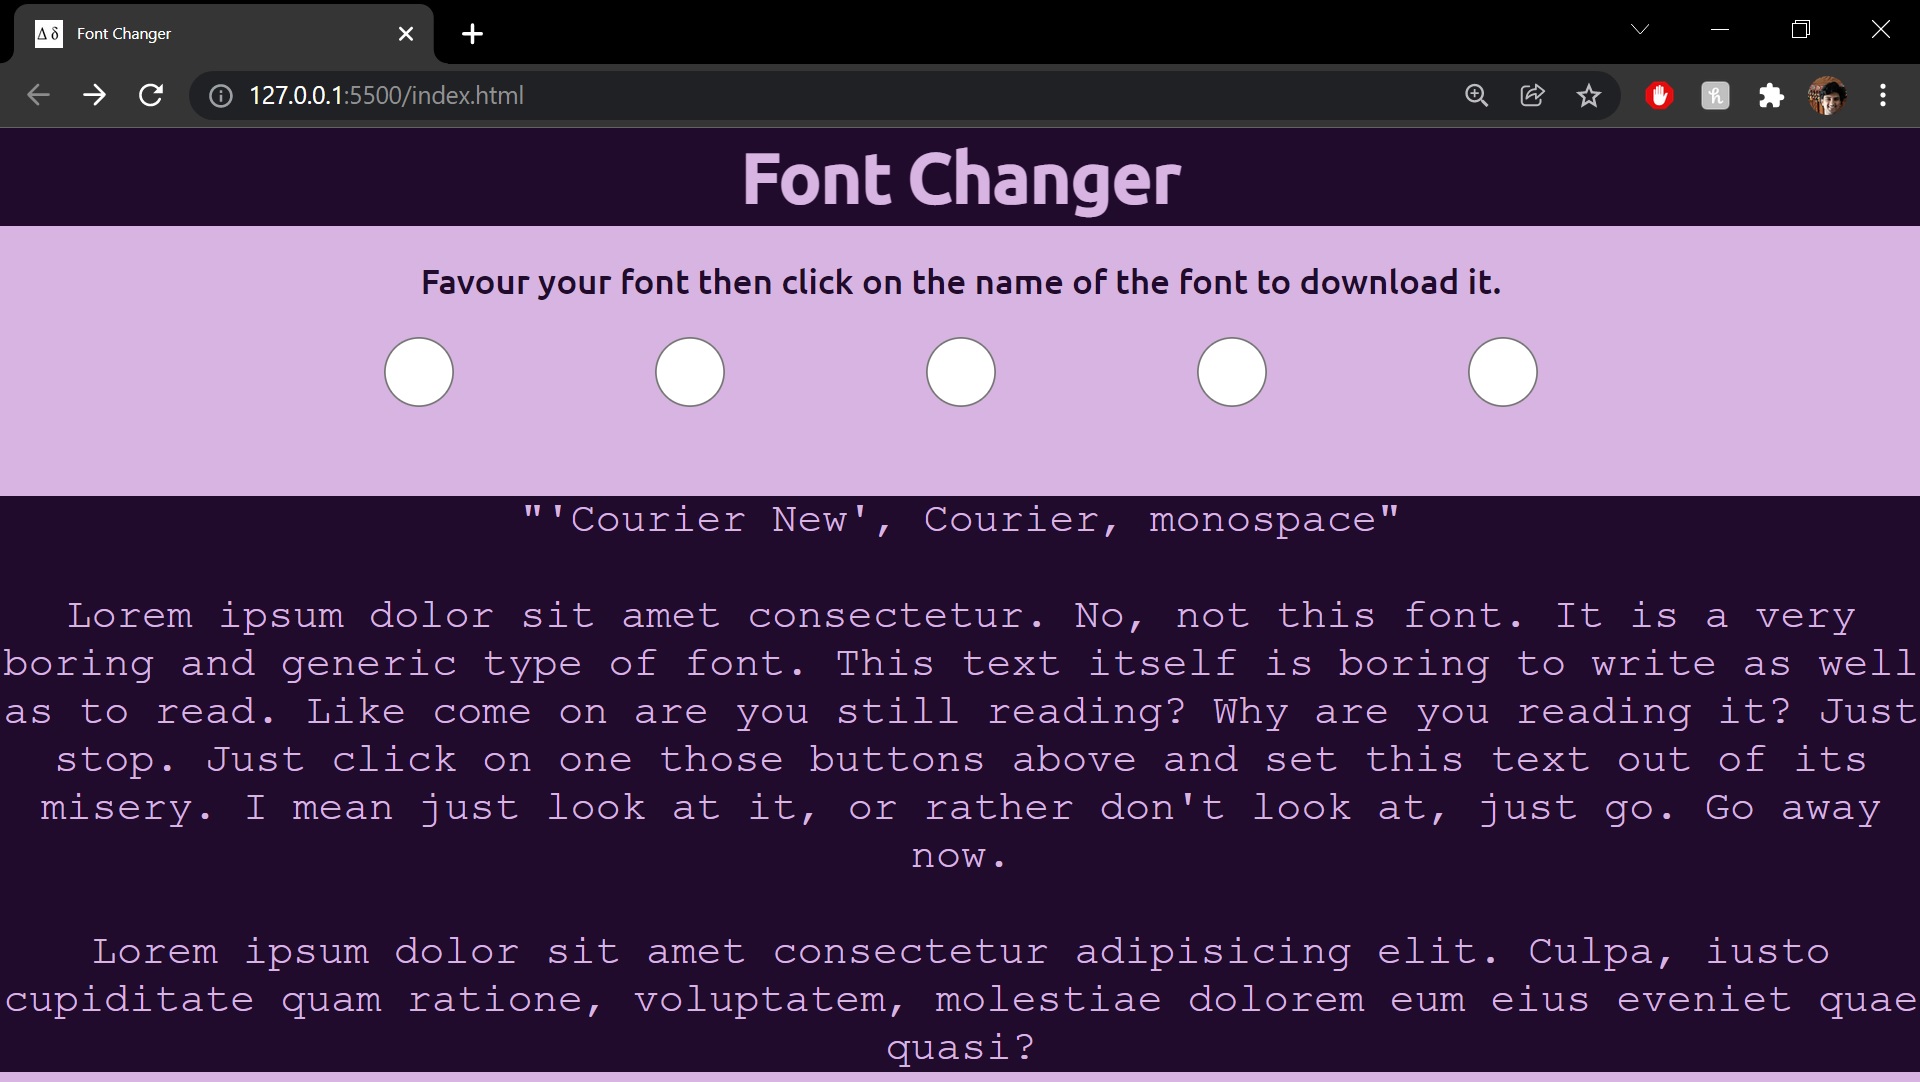Click the browser zoom icon in toolbar
This screenshot has height=1082, width=1920.
1477,95
